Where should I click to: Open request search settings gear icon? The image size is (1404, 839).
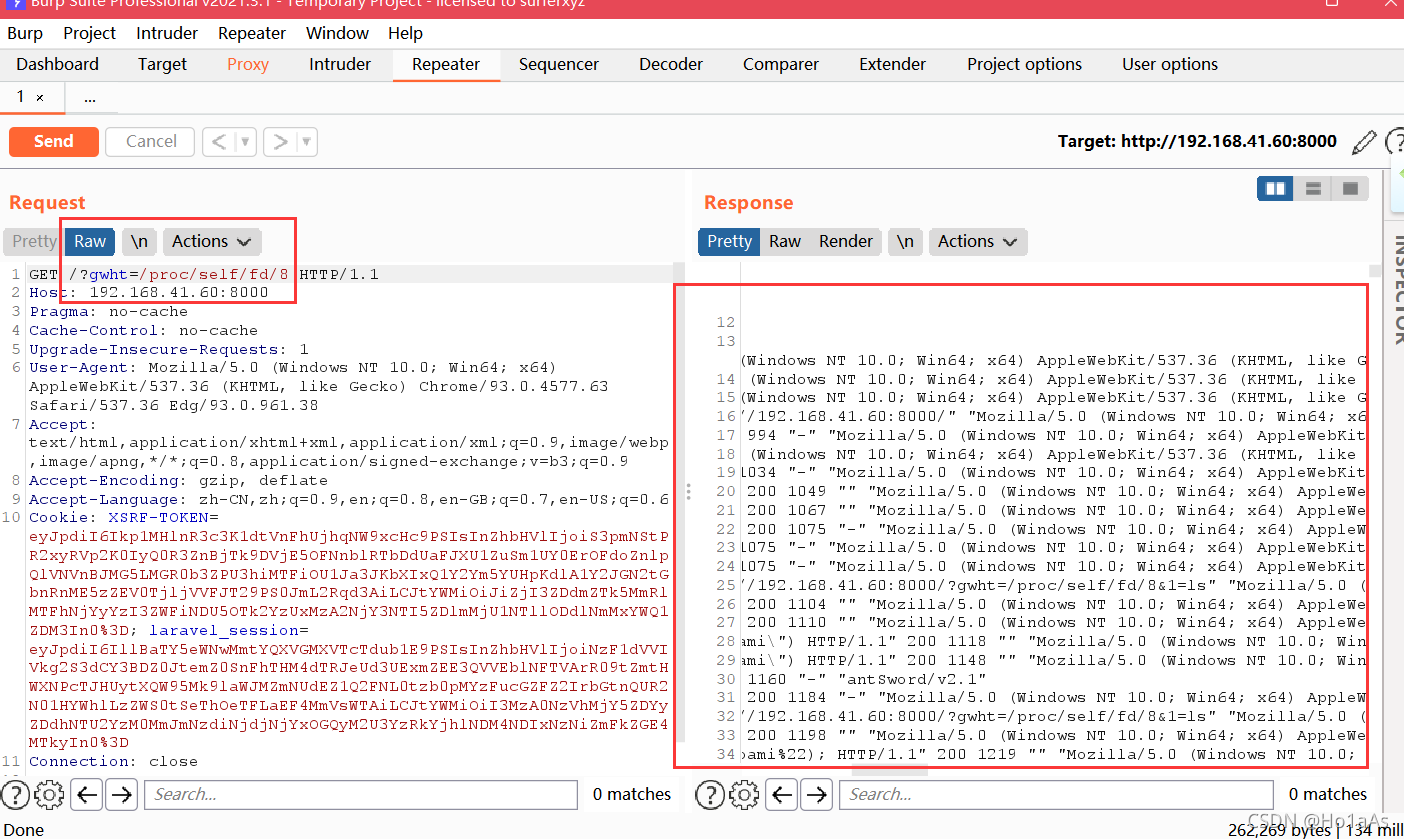click(48, 795)
